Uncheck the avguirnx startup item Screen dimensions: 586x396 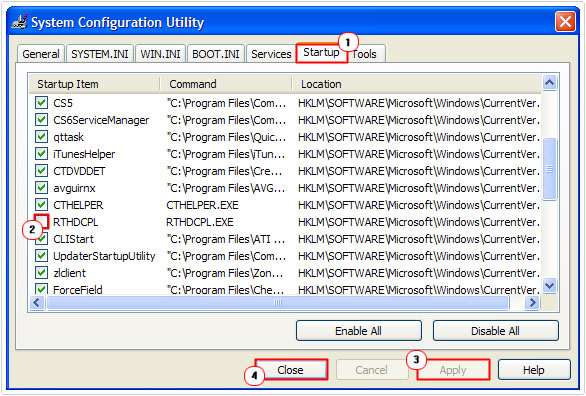pos(41,188)
